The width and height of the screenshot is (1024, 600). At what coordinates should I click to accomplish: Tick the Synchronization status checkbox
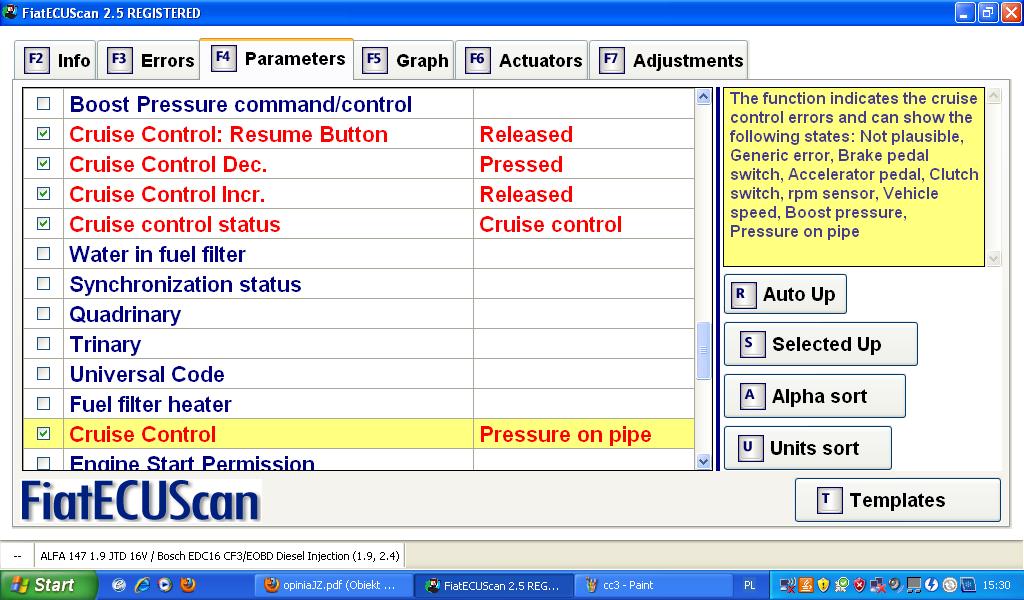tap(43, 283)
